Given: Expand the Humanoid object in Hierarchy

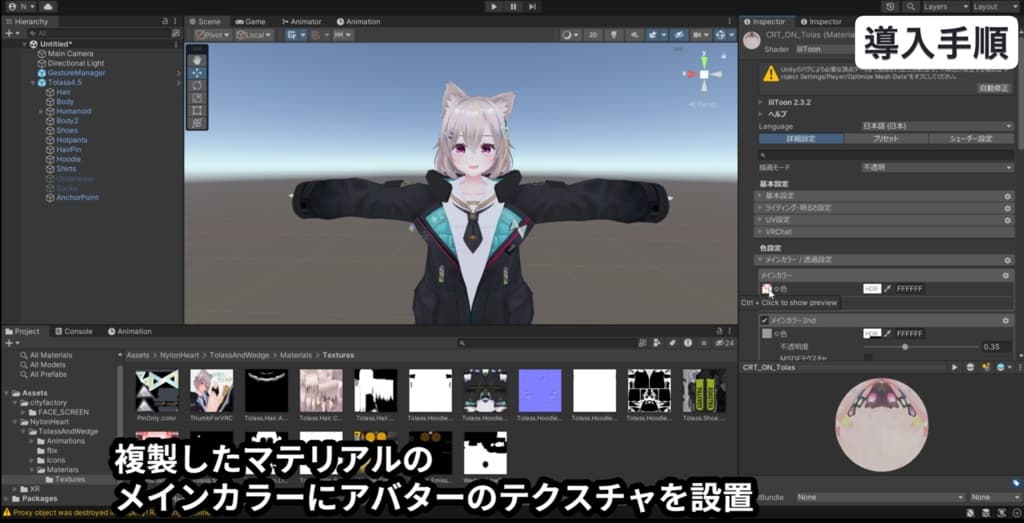Looking at the screenshot, I should (x=41, y=112).
